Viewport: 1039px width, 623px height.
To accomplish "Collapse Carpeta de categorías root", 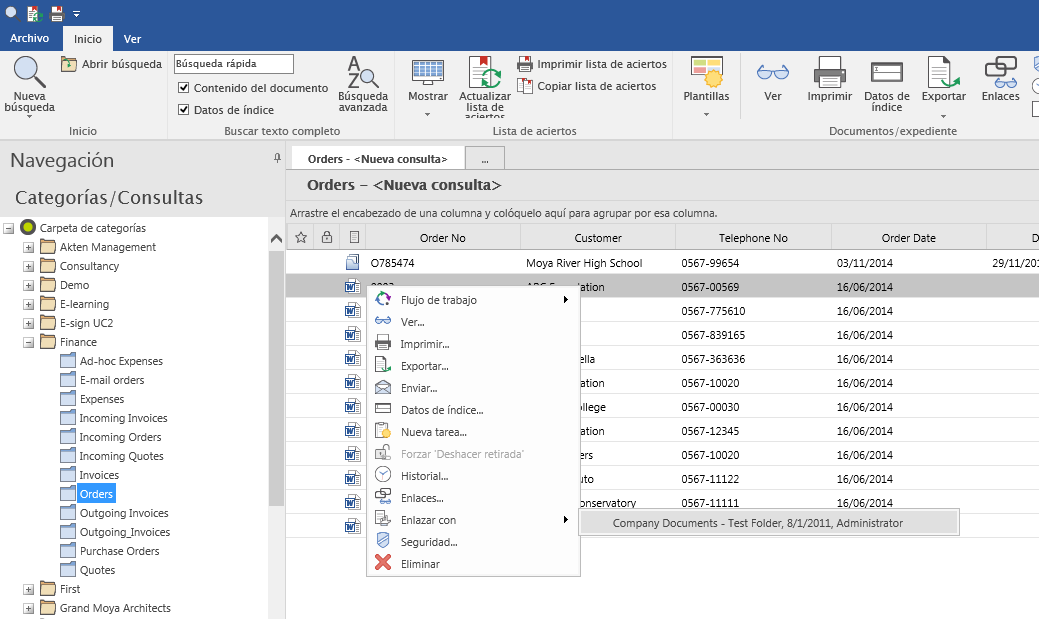I will tap(9, 228).
